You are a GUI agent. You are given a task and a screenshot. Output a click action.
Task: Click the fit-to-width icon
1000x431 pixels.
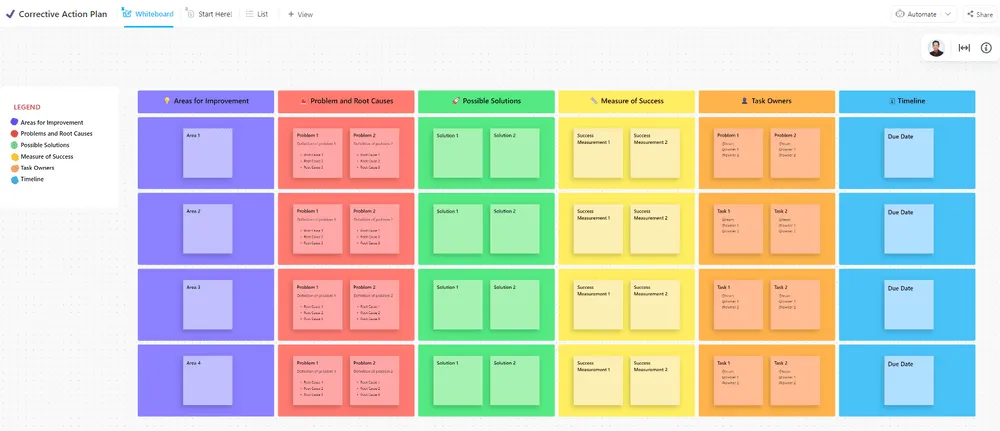coord(964,48)
